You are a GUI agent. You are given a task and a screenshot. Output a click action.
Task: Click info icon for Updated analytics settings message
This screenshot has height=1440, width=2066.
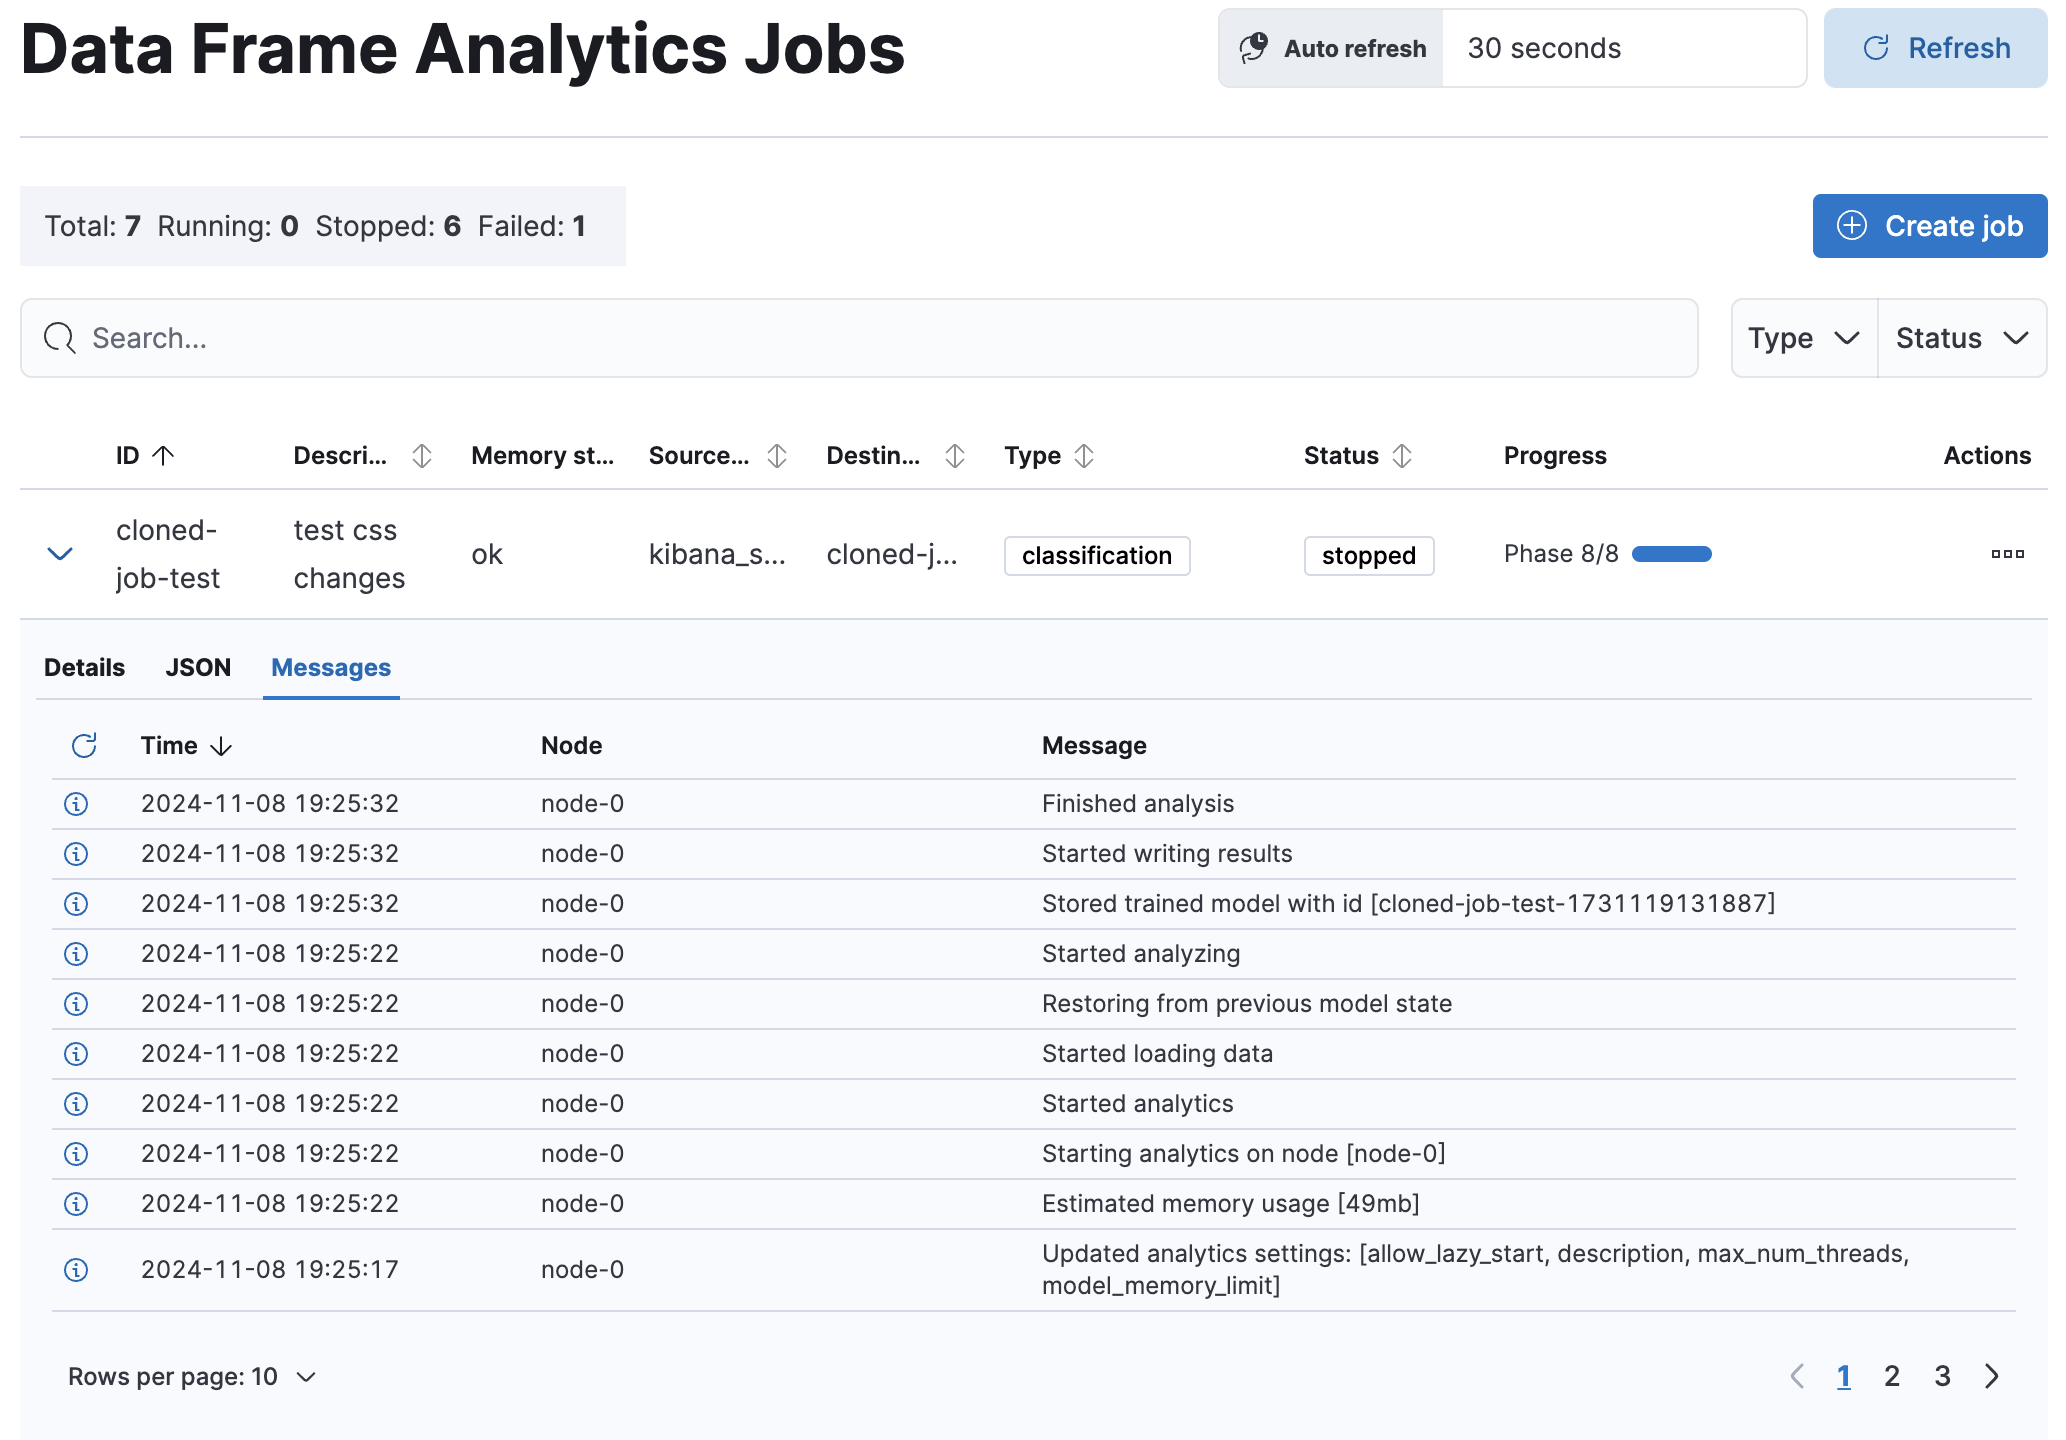76,1270
